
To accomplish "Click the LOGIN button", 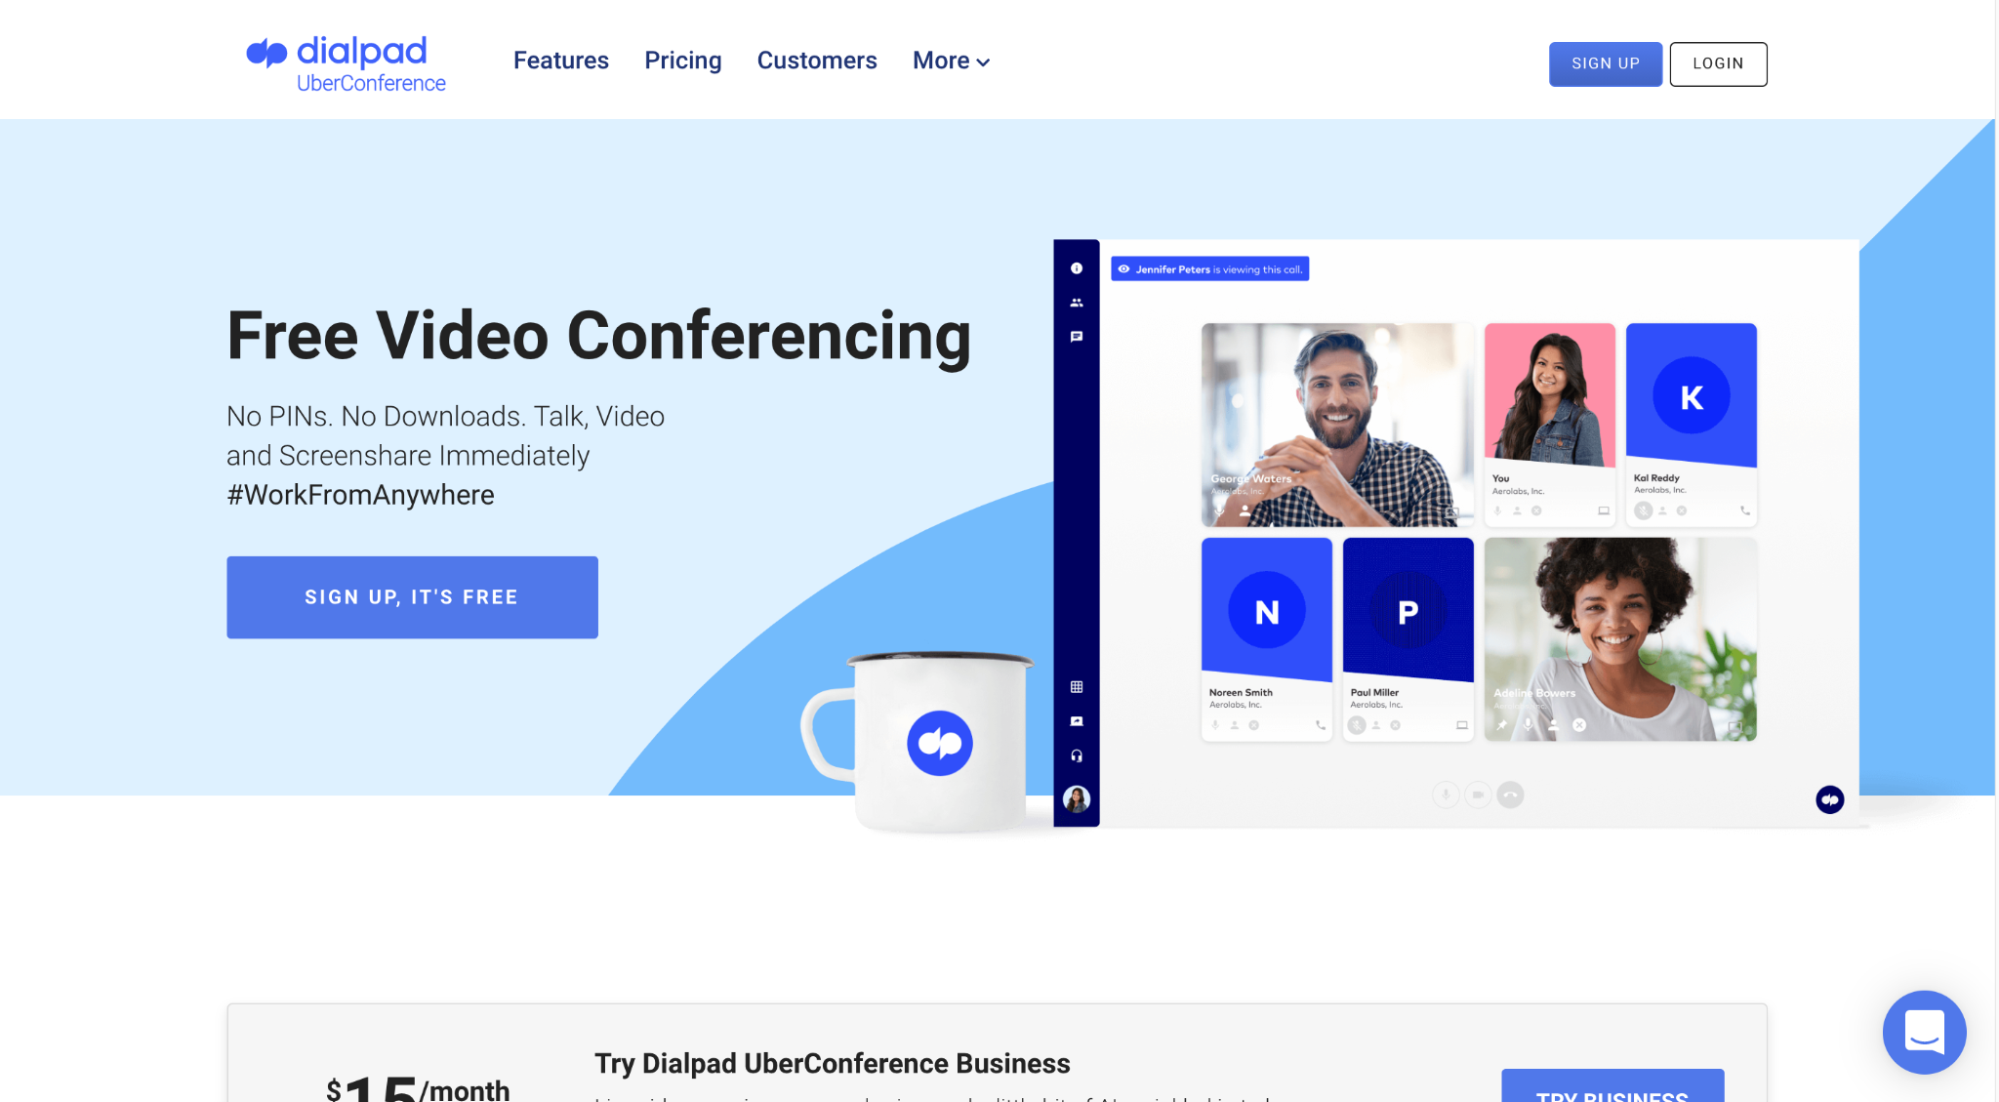I will 1717,64.
